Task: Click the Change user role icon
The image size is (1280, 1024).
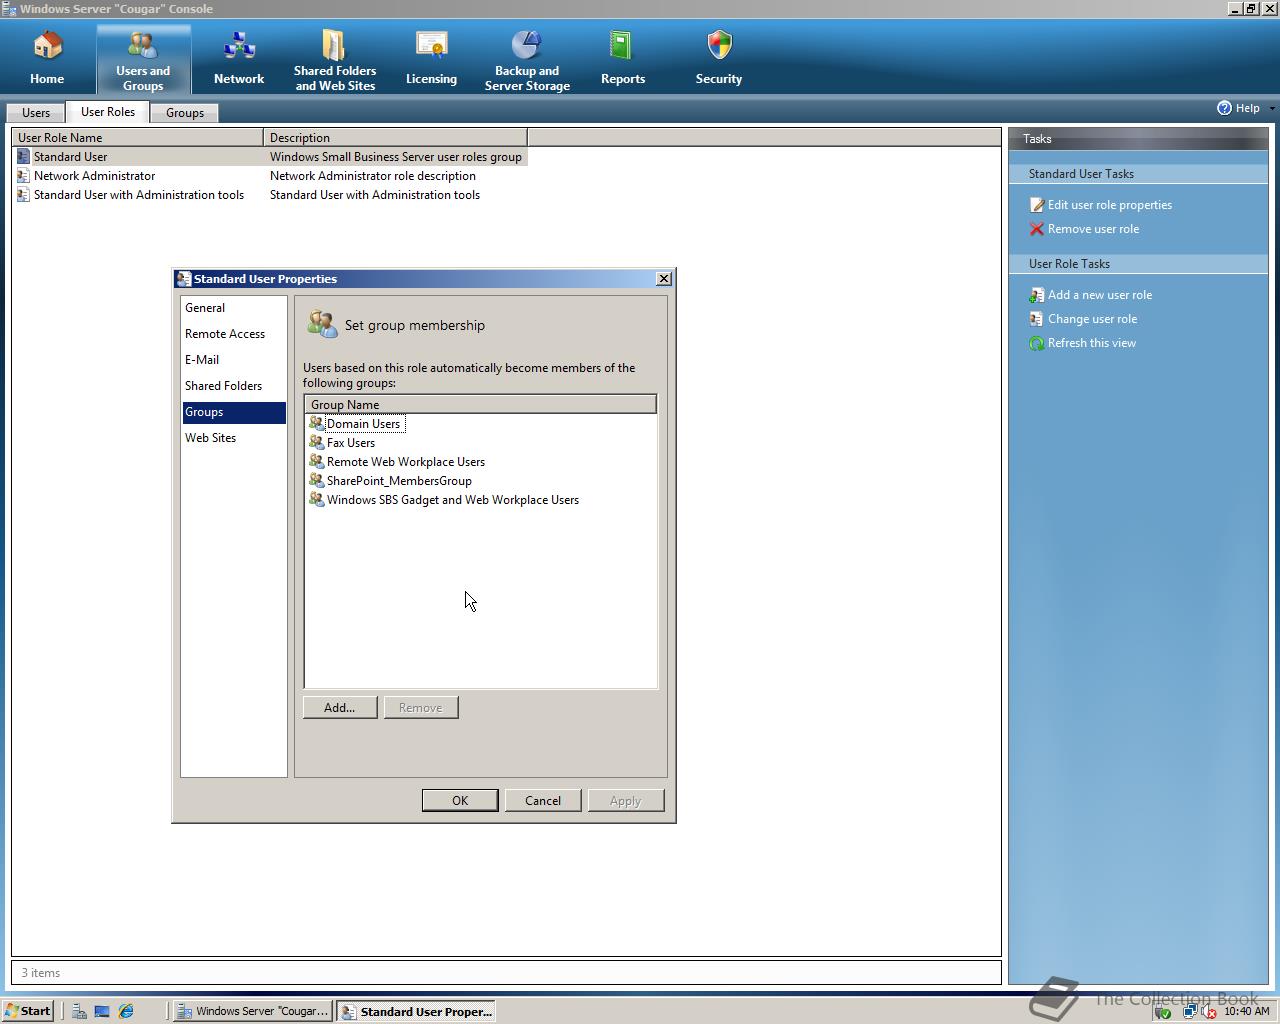Action: pyautogui.click(x=1037, y=319)
